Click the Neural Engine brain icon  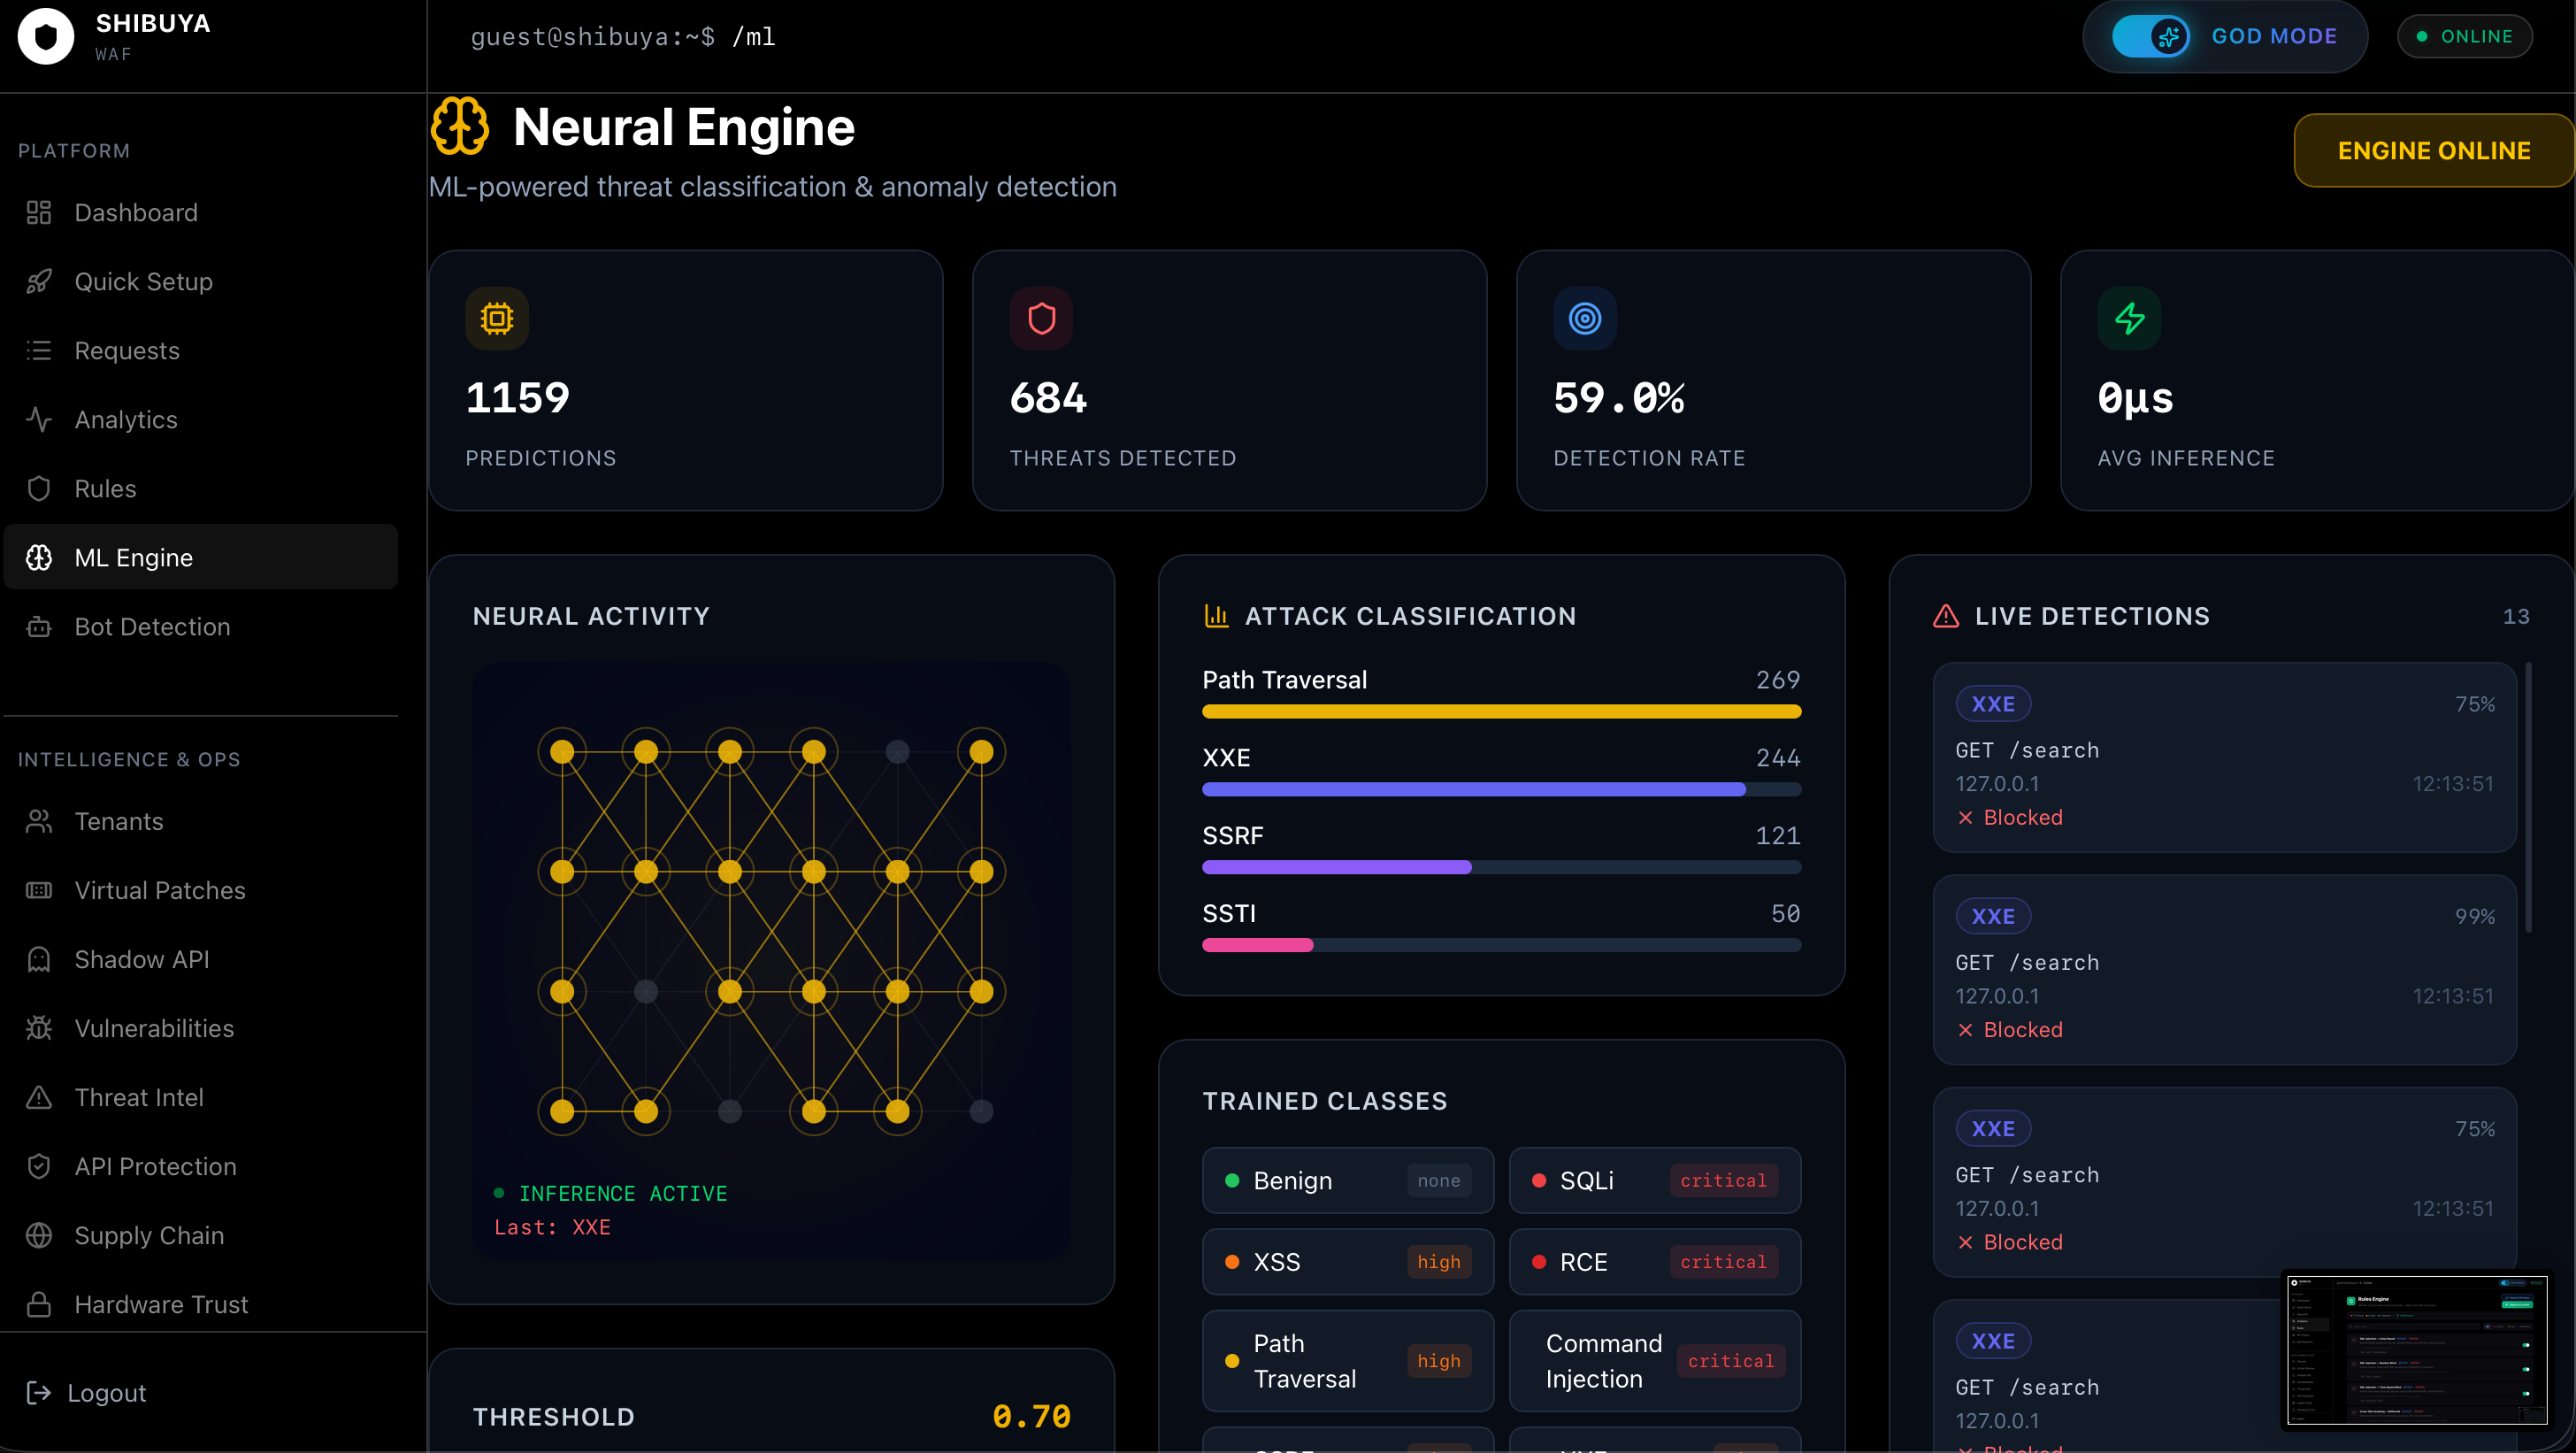459,127
